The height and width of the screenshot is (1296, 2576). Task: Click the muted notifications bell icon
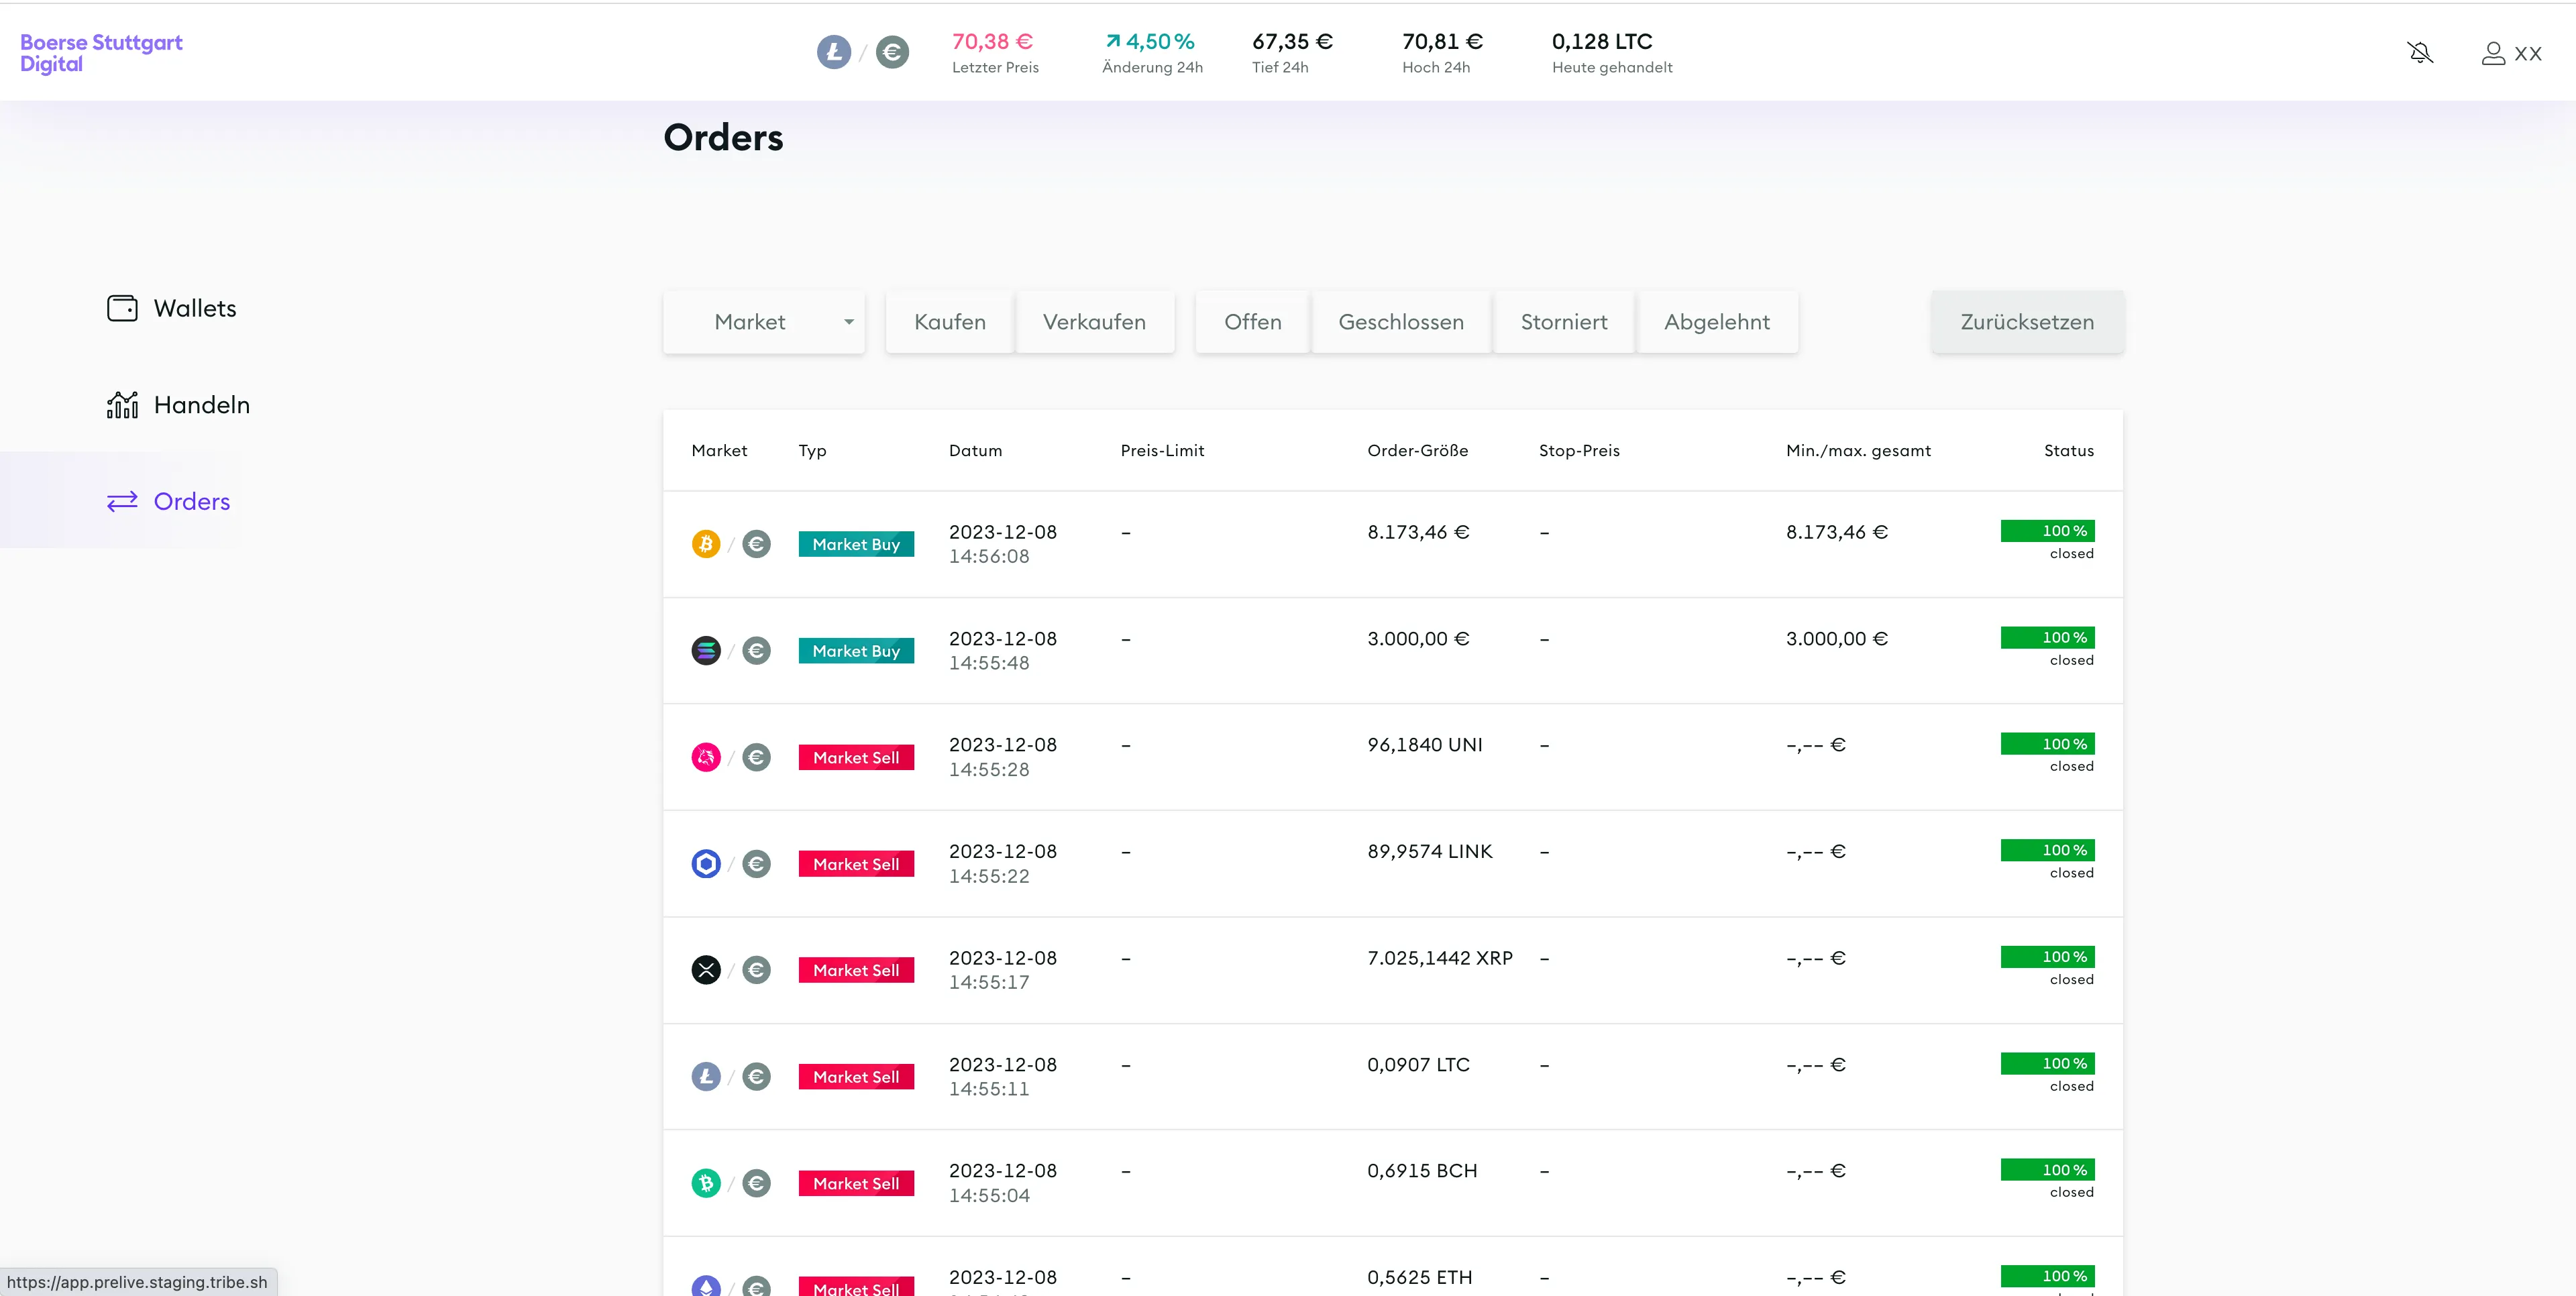coord(2421,52)
